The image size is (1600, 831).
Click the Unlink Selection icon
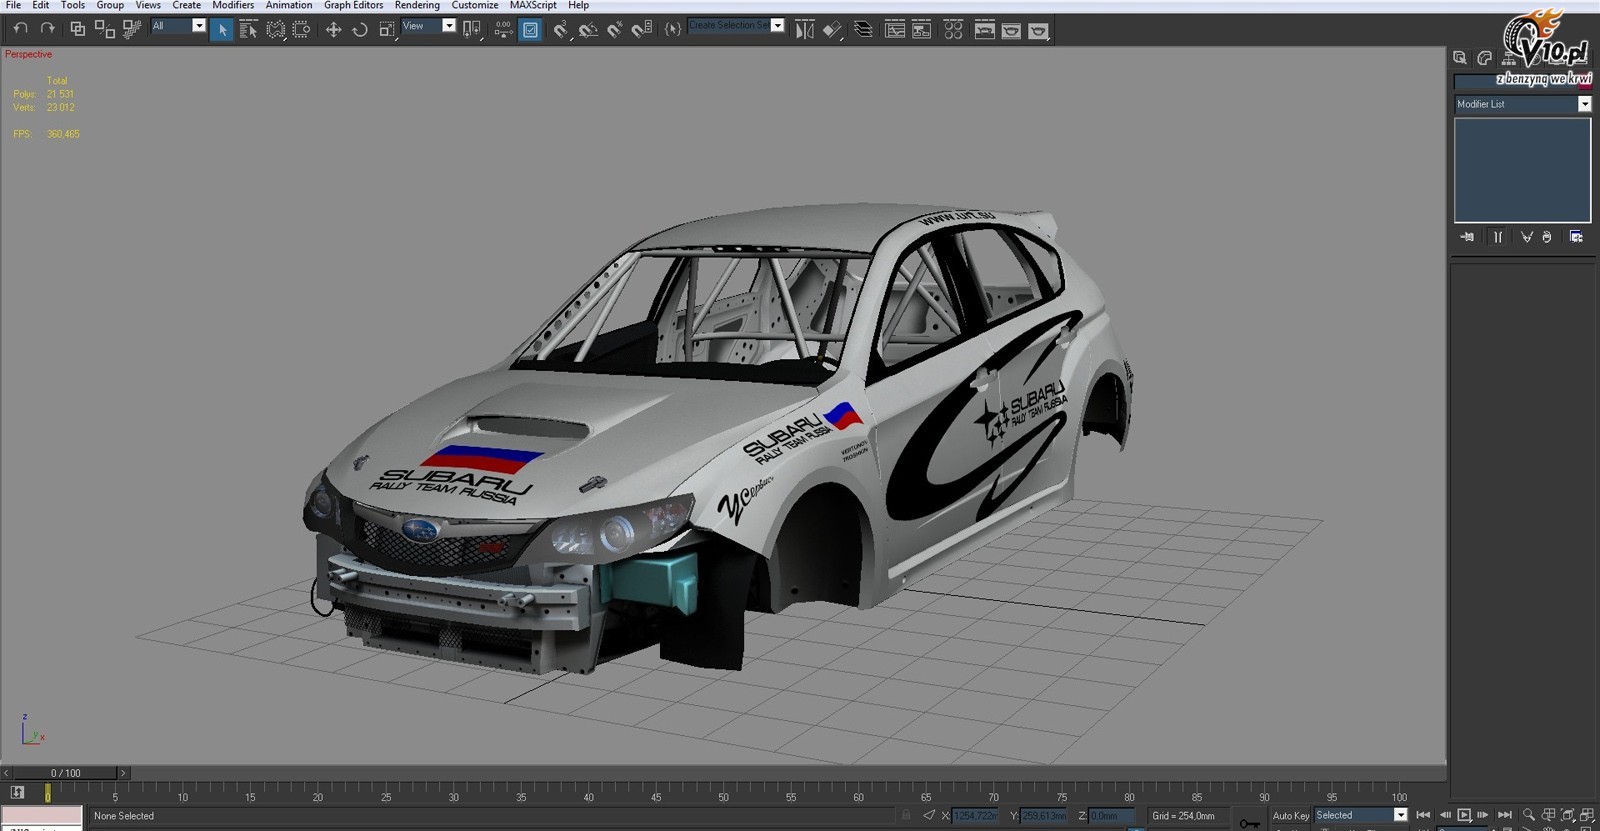coord(104,29)
